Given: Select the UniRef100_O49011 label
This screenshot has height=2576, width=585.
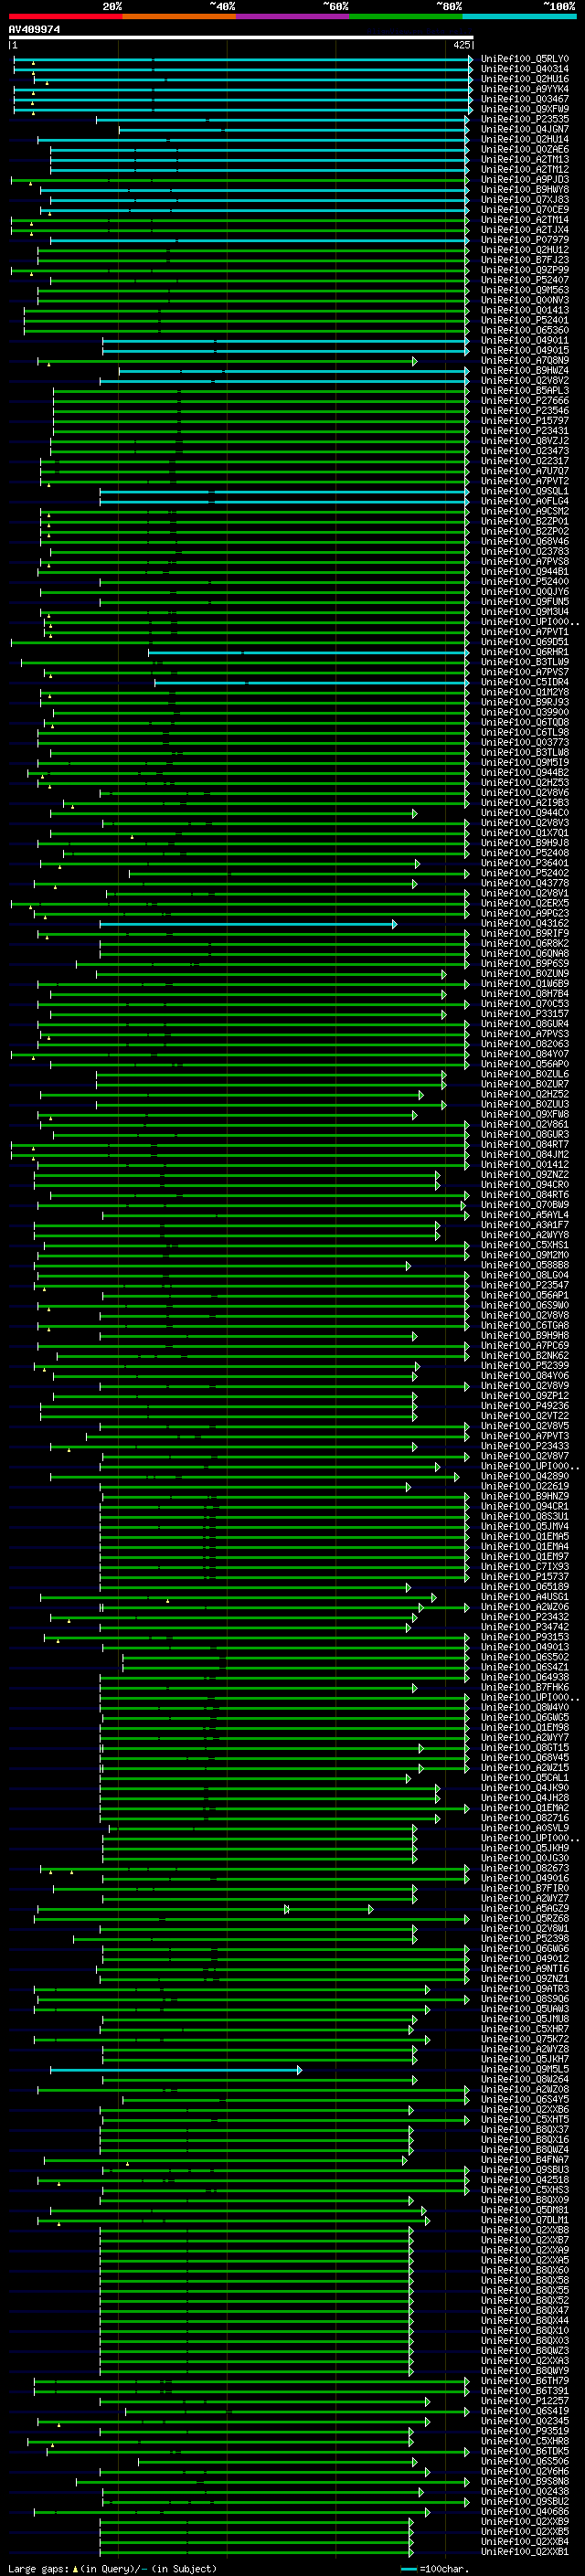Looking at the screenshot, I should coord(525,341).
